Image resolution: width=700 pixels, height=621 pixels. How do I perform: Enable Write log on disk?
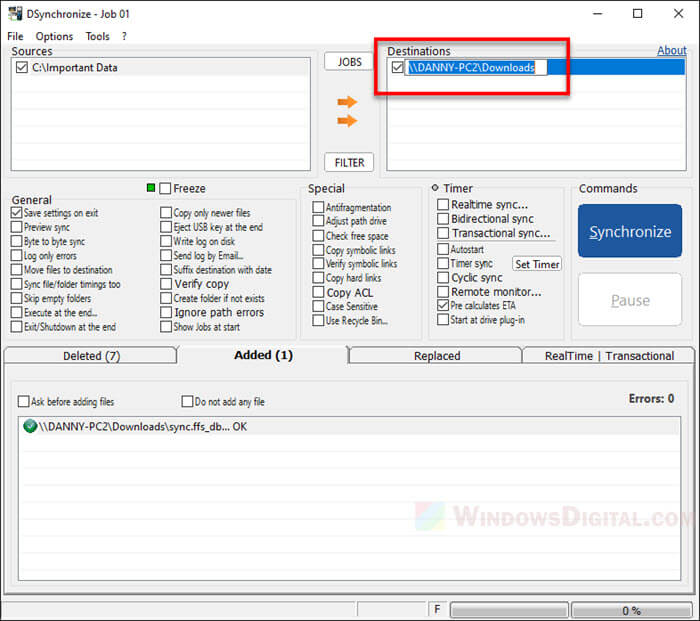(166, 241)
